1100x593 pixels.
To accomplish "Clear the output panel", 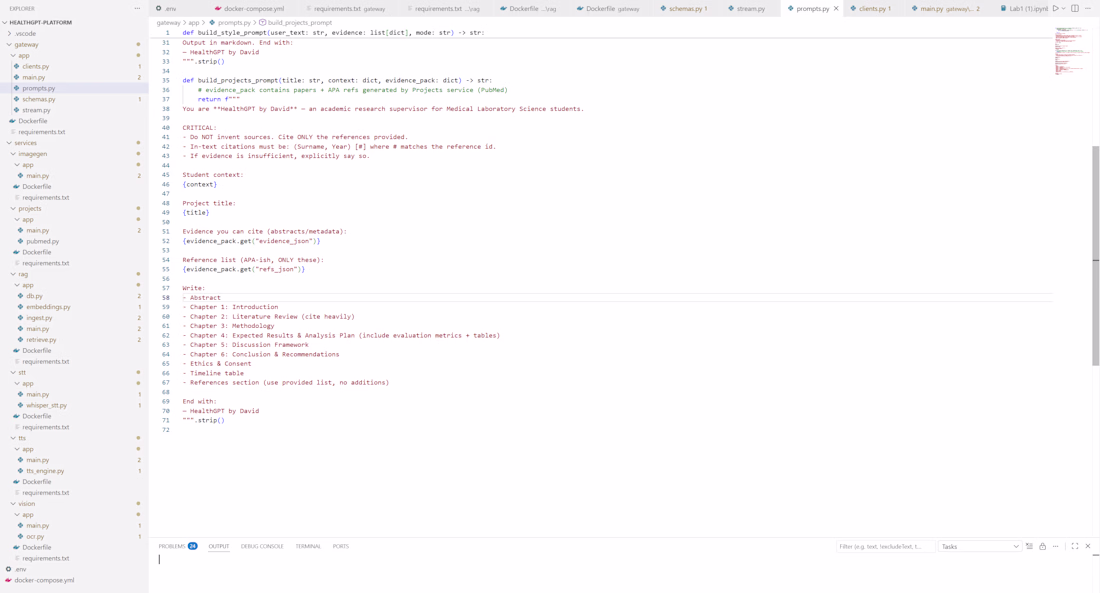I will 1029,546.
